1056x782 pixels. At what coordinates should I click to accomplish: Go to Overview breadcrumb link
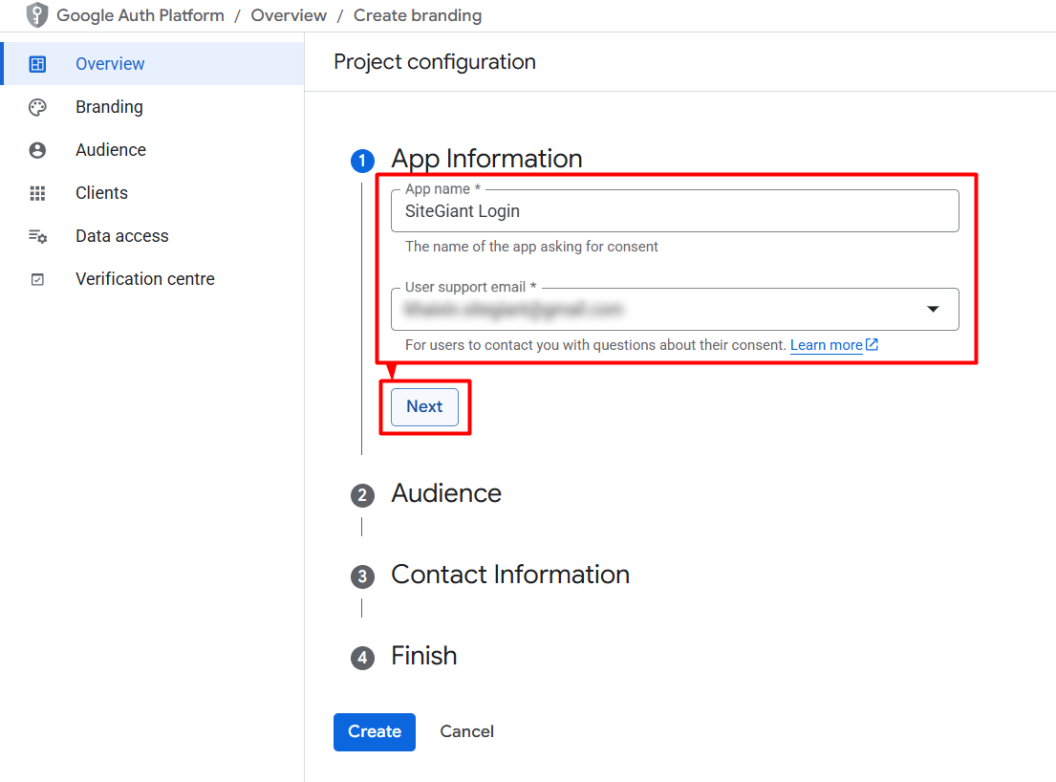coord(289,15)
